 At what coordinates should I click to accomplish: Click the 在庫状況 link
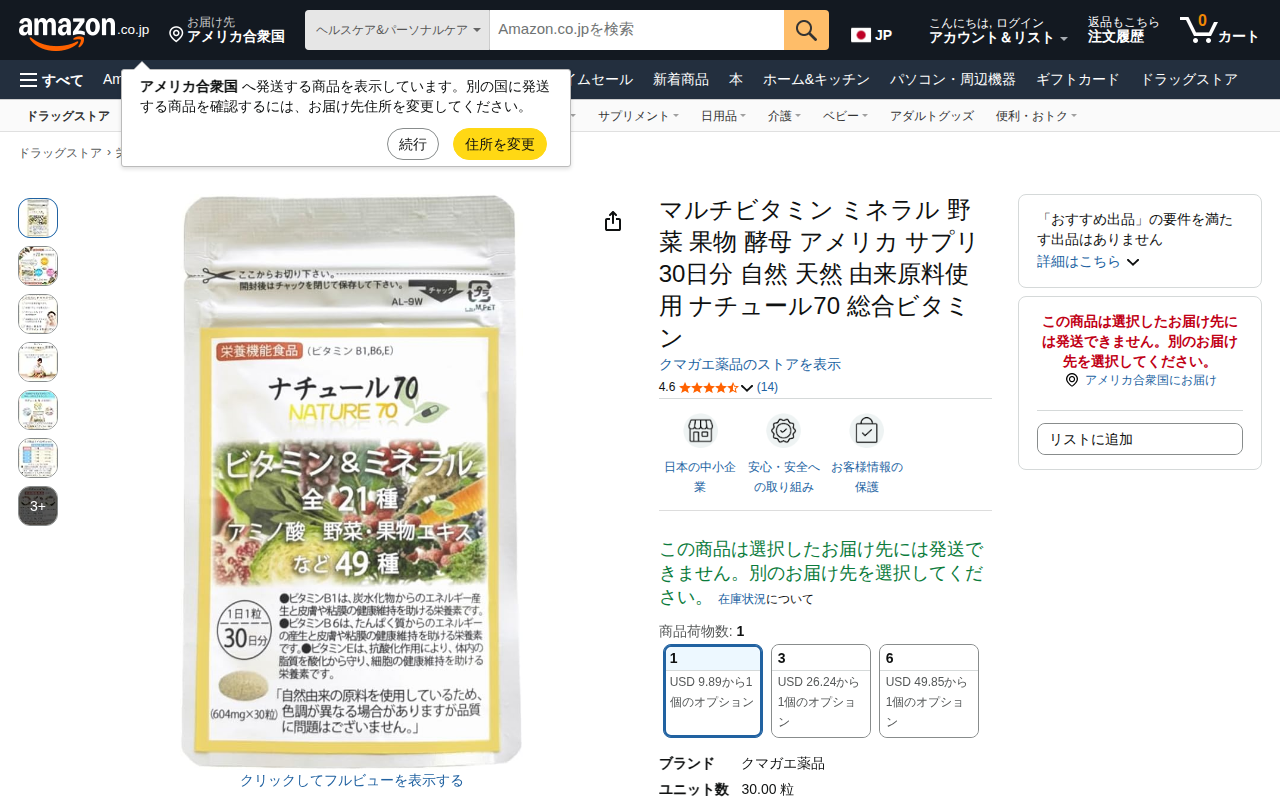[x=742, y=599]
